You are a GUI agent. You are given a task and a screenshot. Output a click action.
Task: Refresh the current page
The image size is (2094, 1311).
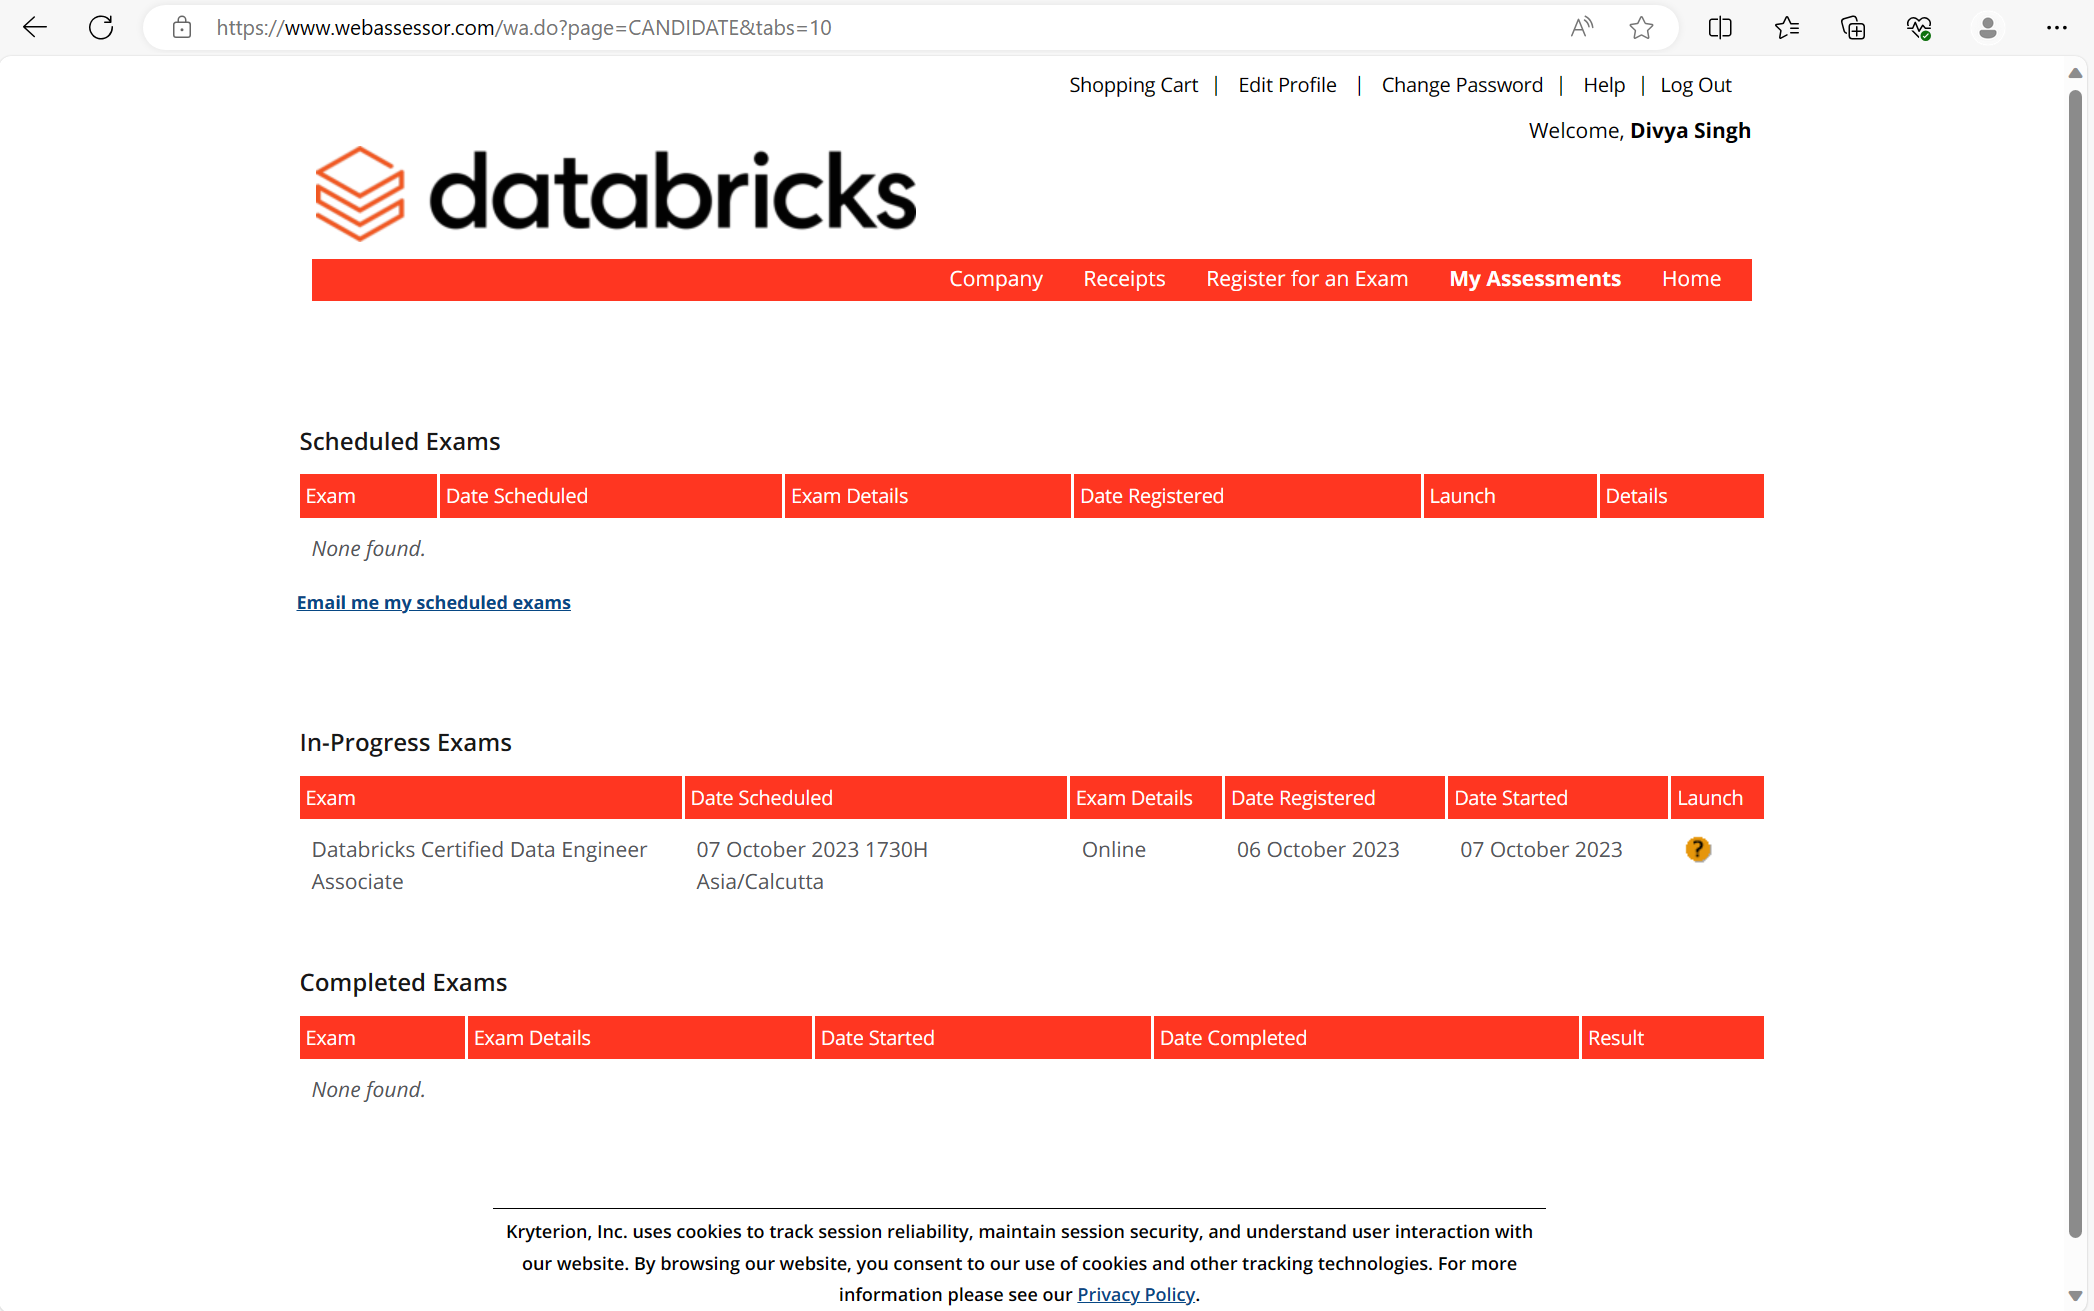click(x=100, y=27)
